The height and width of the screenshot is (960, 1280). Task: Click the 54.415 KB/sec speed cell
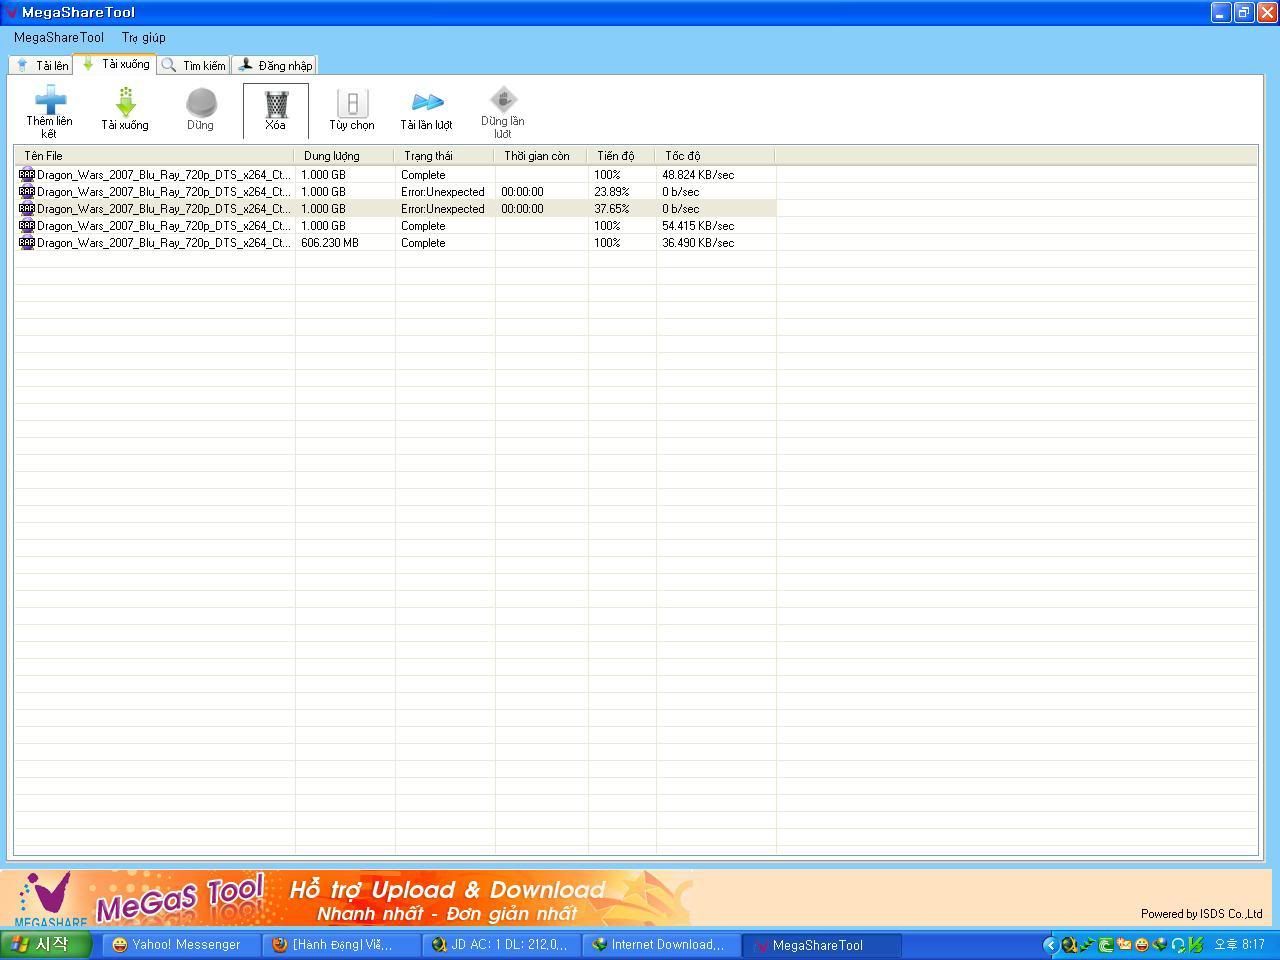coord(698,225)
